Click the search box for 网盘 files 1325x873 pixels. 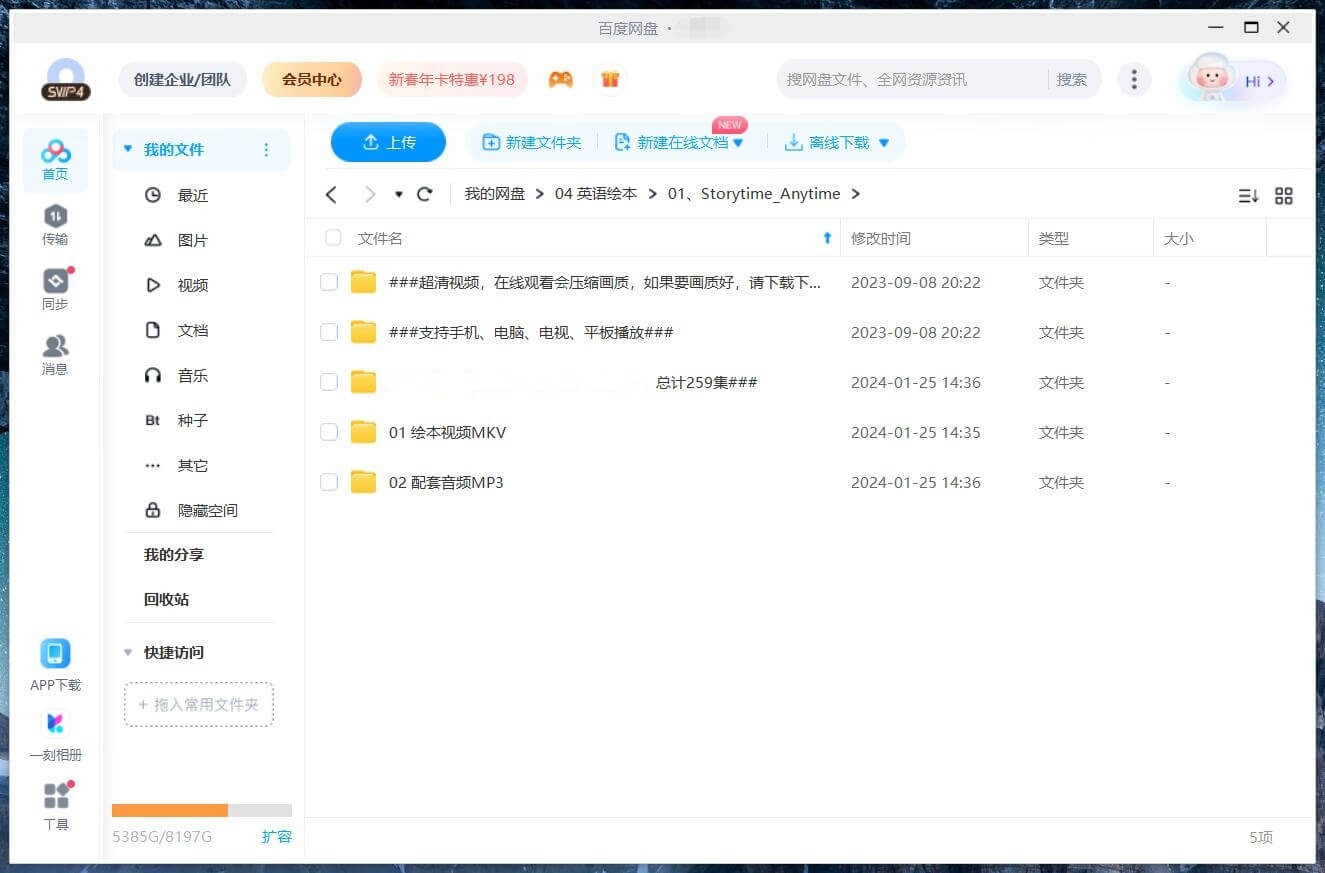(x=910, y=79)
